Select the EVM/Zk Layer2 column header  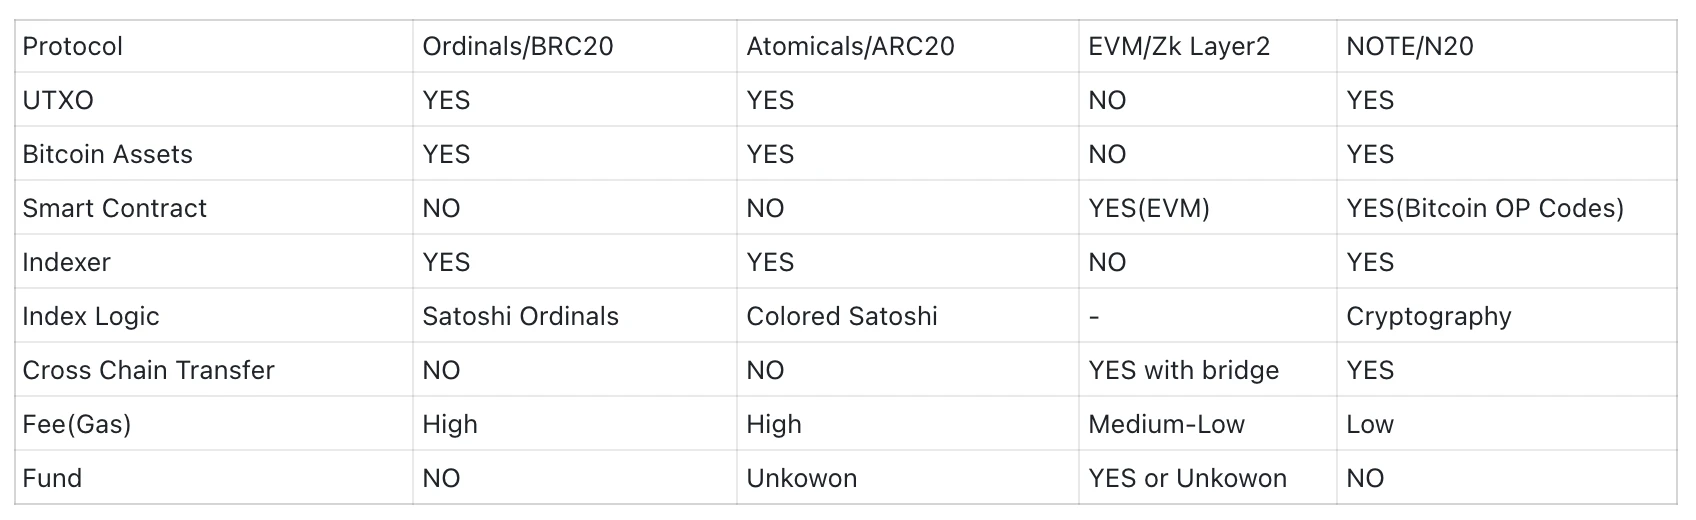(x=1179, y=46)
